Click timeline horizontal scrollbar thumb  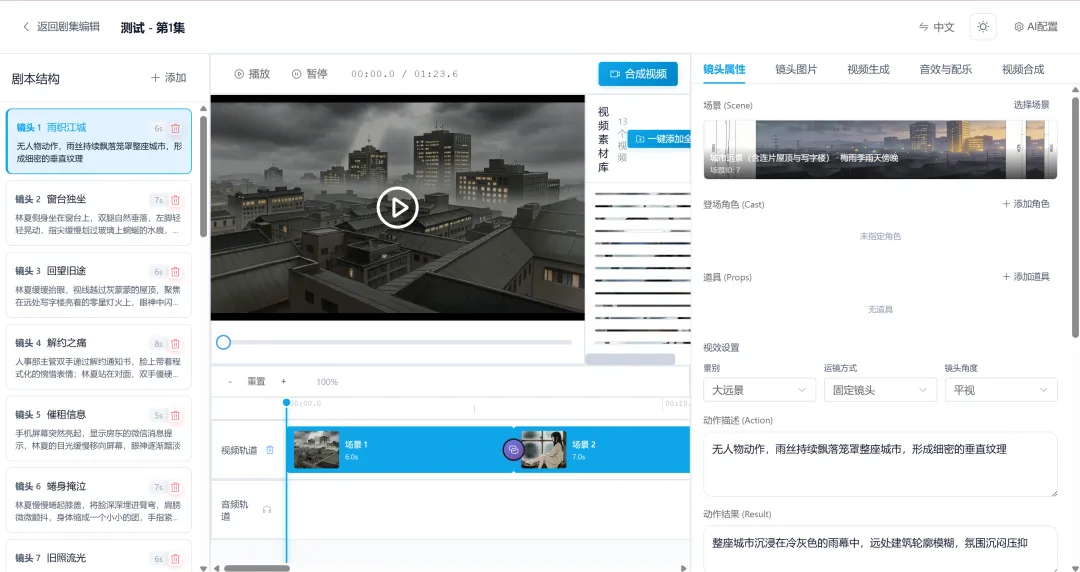tap(256, 569)
